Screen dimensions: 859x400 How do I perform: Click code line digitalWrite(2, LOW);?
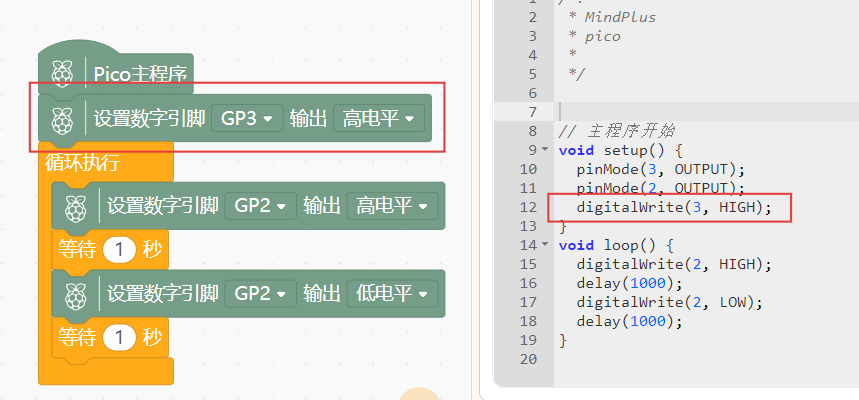(669, 302)
